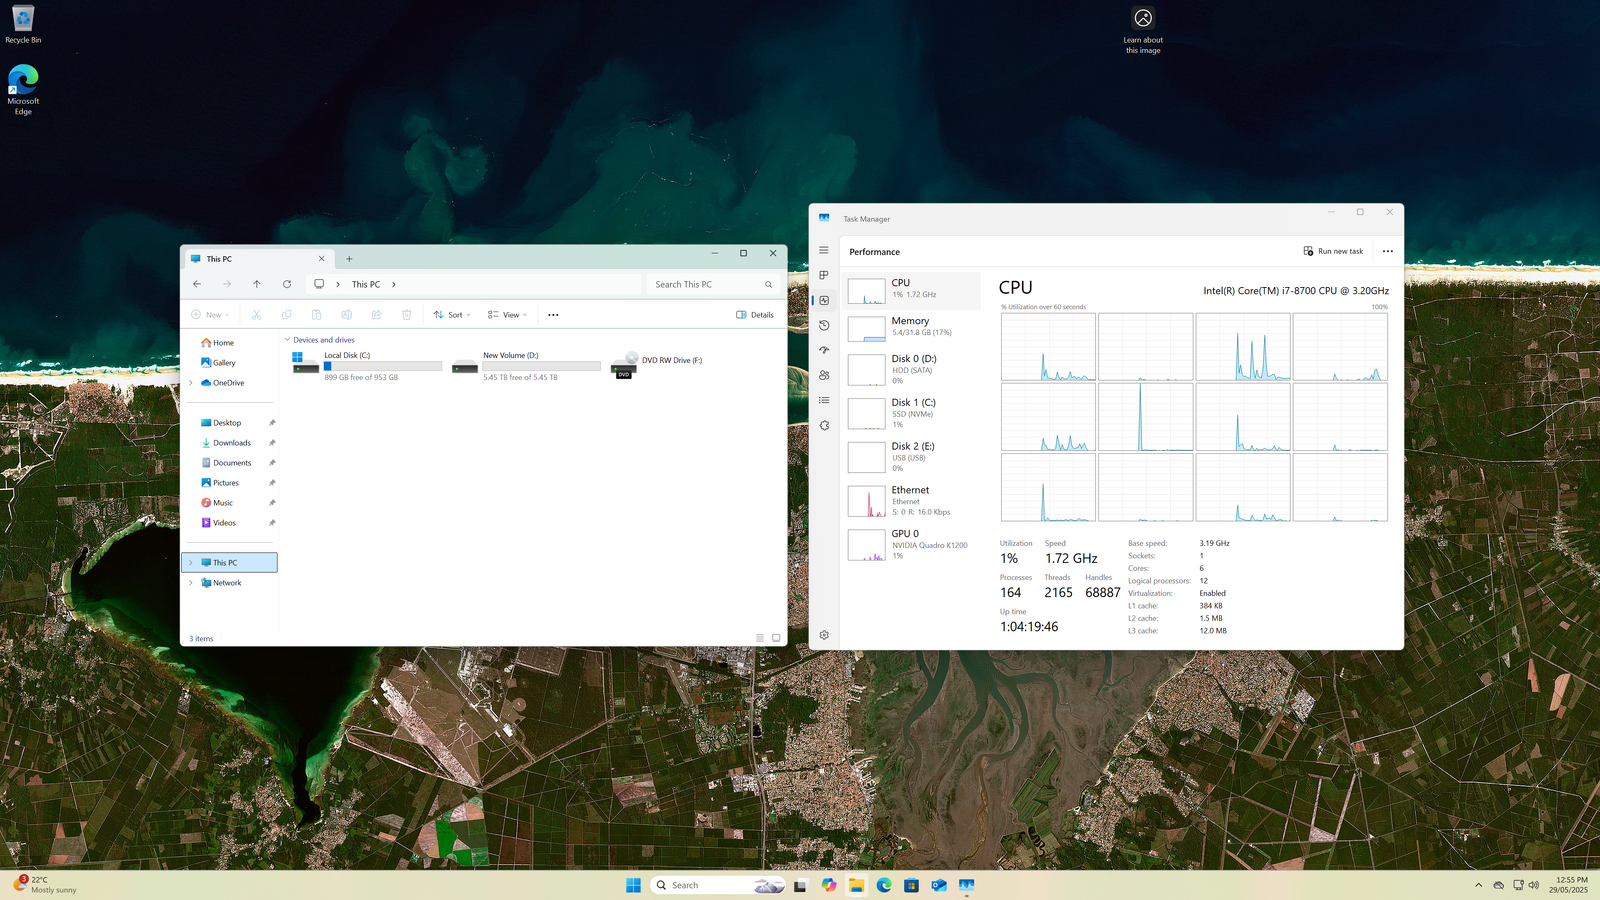Expand the OneDrive tree node
This screenshot has width=1600, height=900.
pyautogui.click(x=191, y=383)
